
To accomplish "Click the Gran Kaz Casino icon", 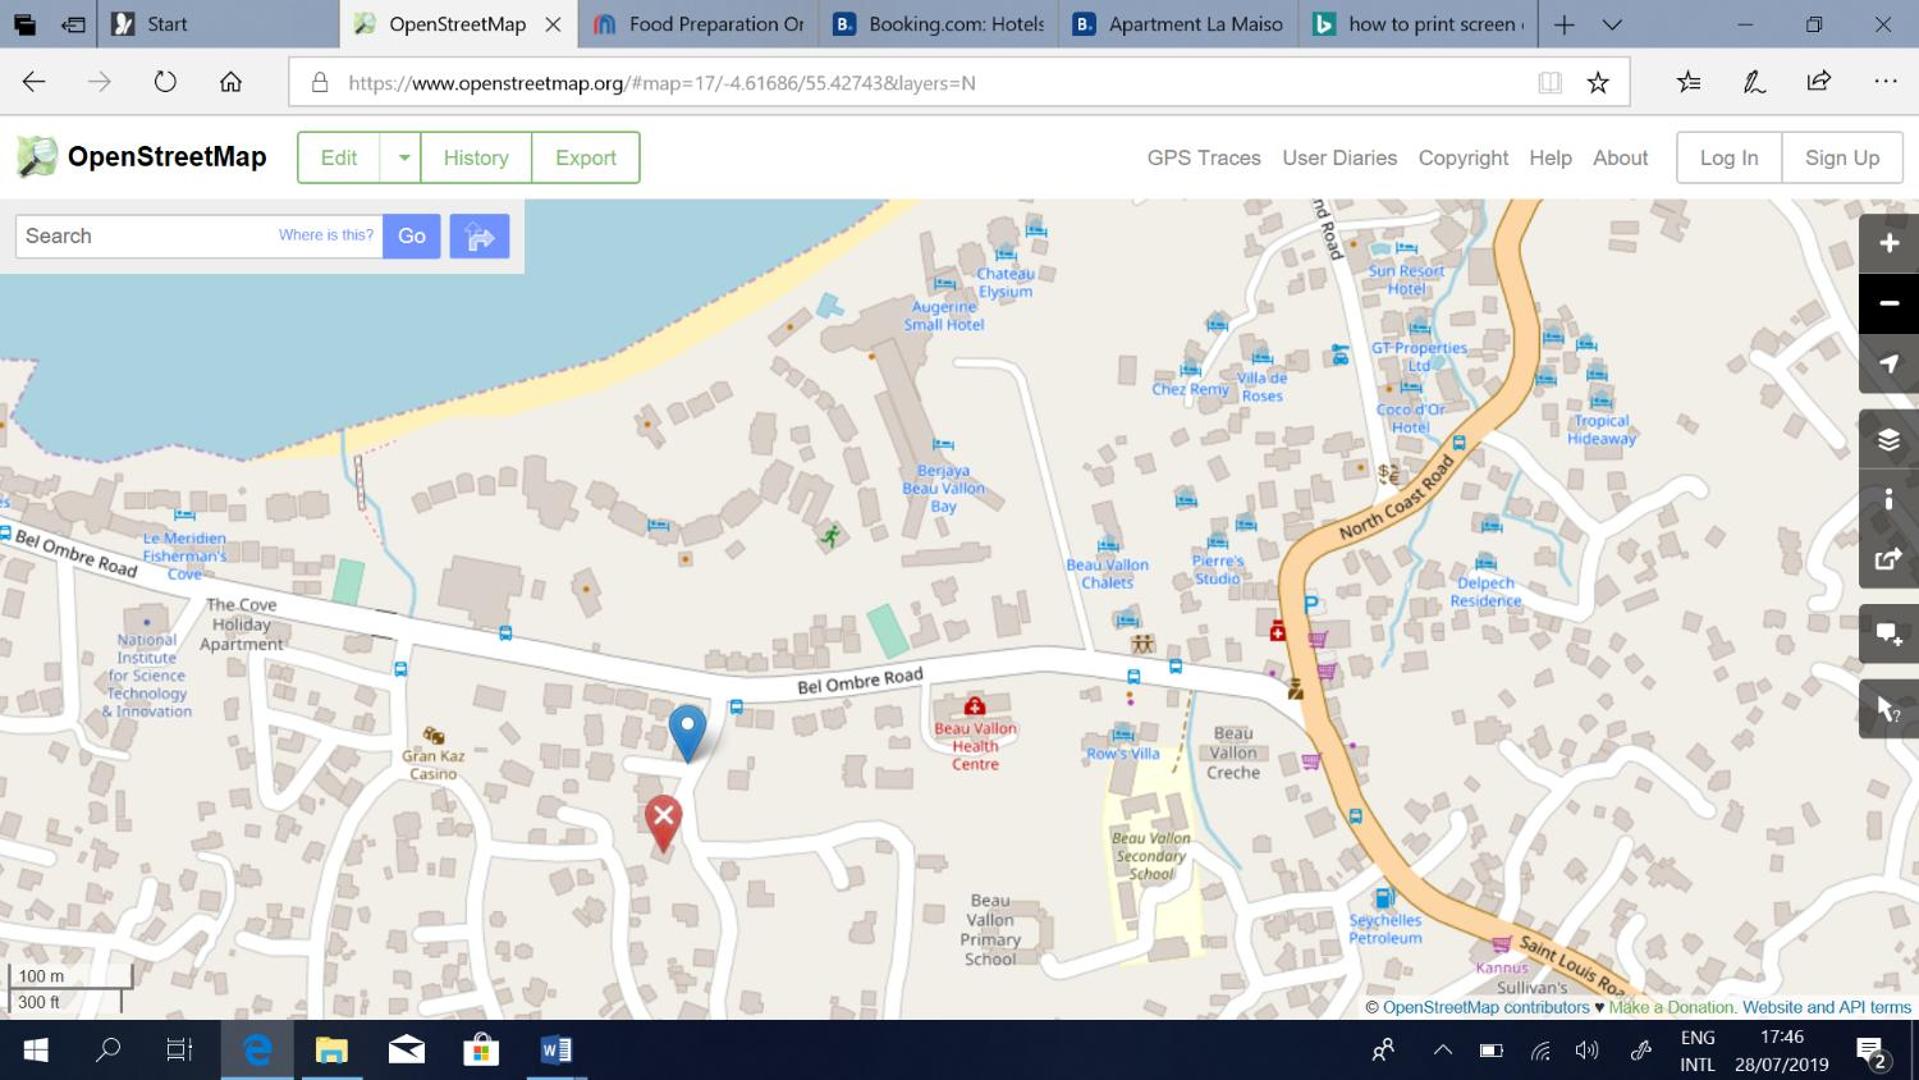I will coord(433,735).
